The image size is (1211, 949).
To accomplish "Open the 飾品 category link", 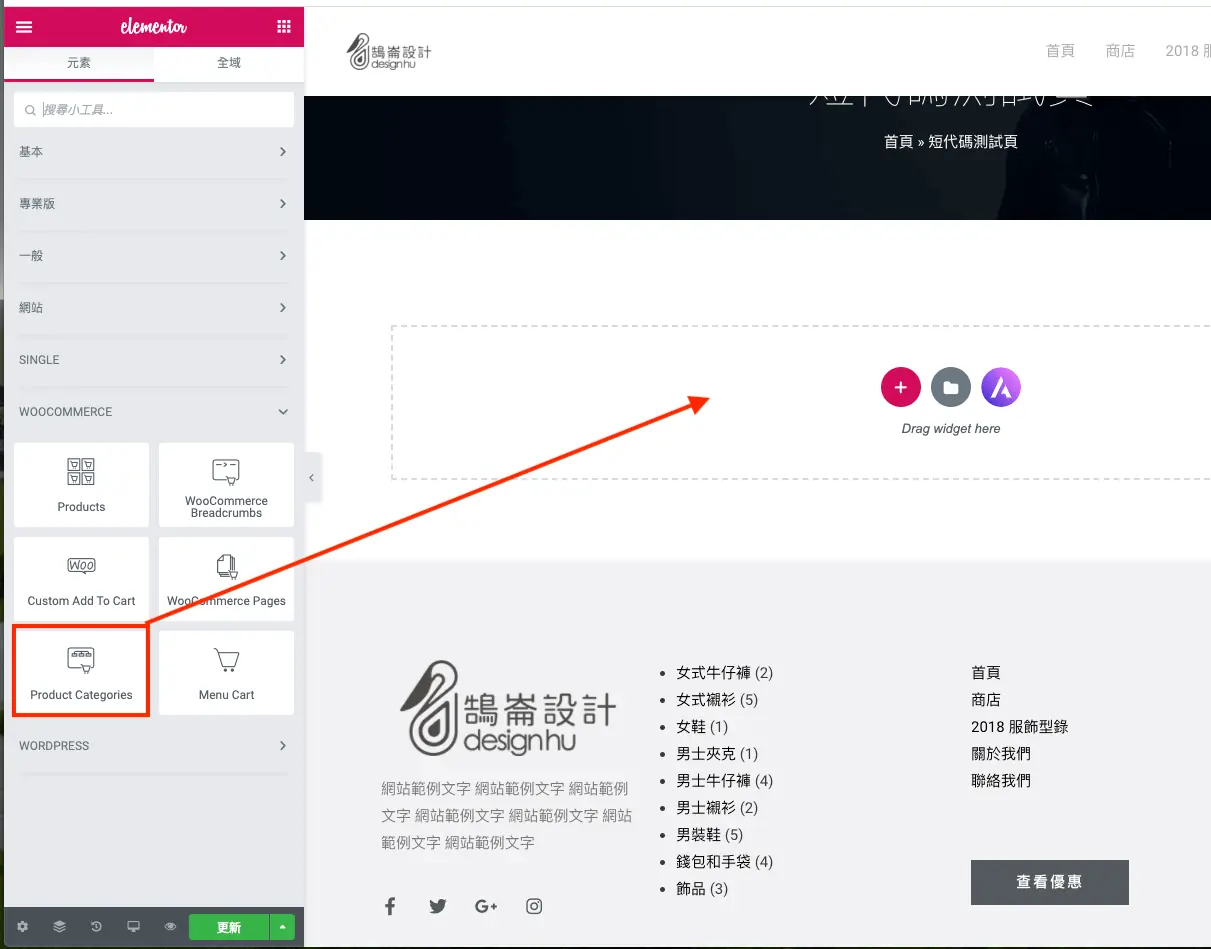I will (690, 889).
